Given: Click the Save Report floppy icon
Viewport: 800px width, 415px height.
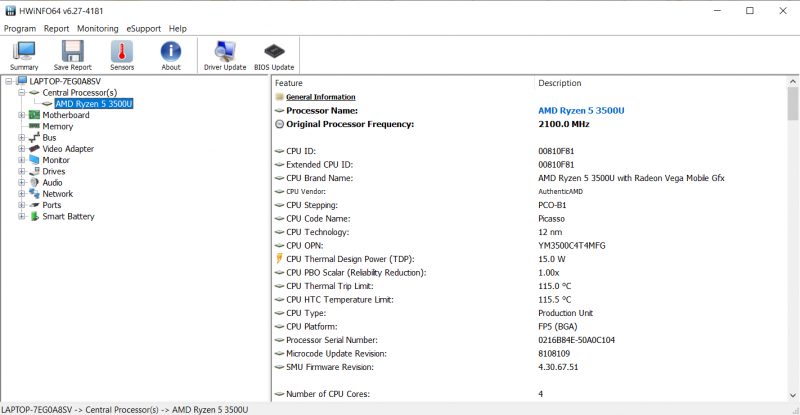Looking at the screenshot, I should click(x=72, y=54).
